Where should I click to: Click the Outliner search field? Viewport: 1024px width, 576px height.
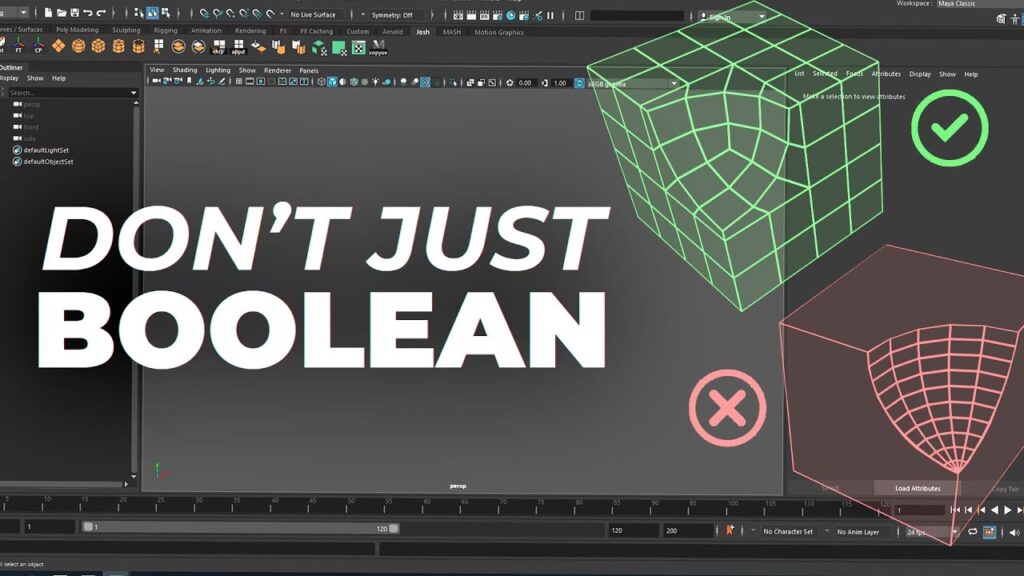(x=70, y=92)
